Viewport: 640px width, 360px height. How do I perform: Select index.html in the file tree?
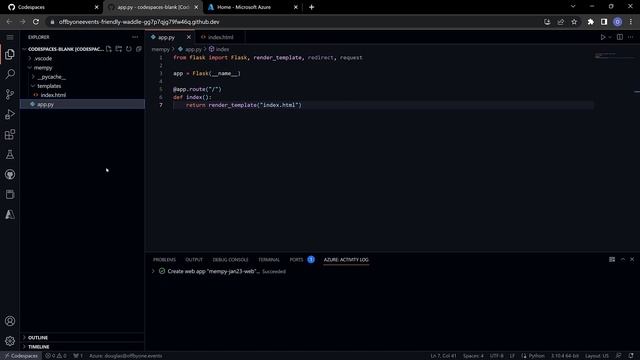(82, 95)
